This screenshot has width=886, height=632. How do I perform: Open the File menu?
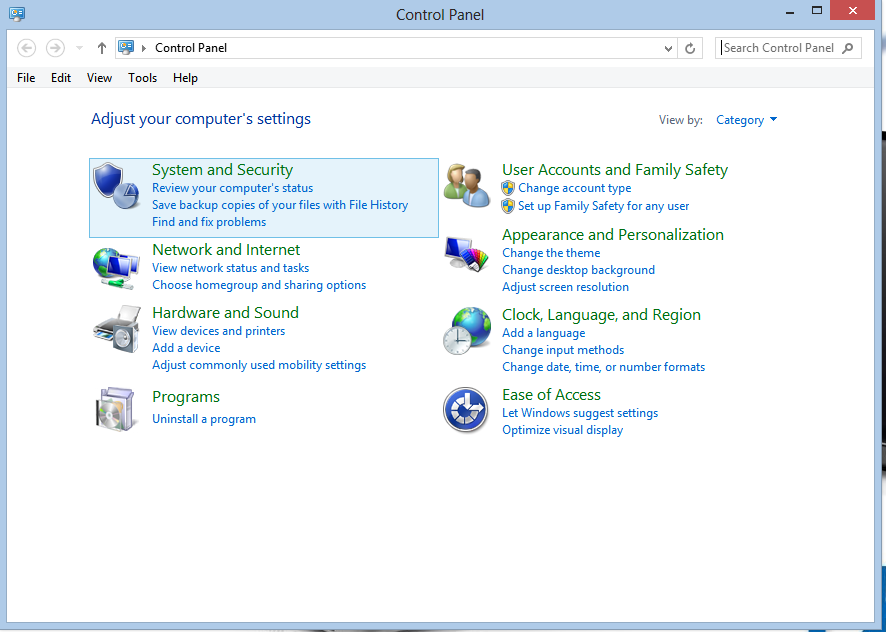tap(26, 78)
